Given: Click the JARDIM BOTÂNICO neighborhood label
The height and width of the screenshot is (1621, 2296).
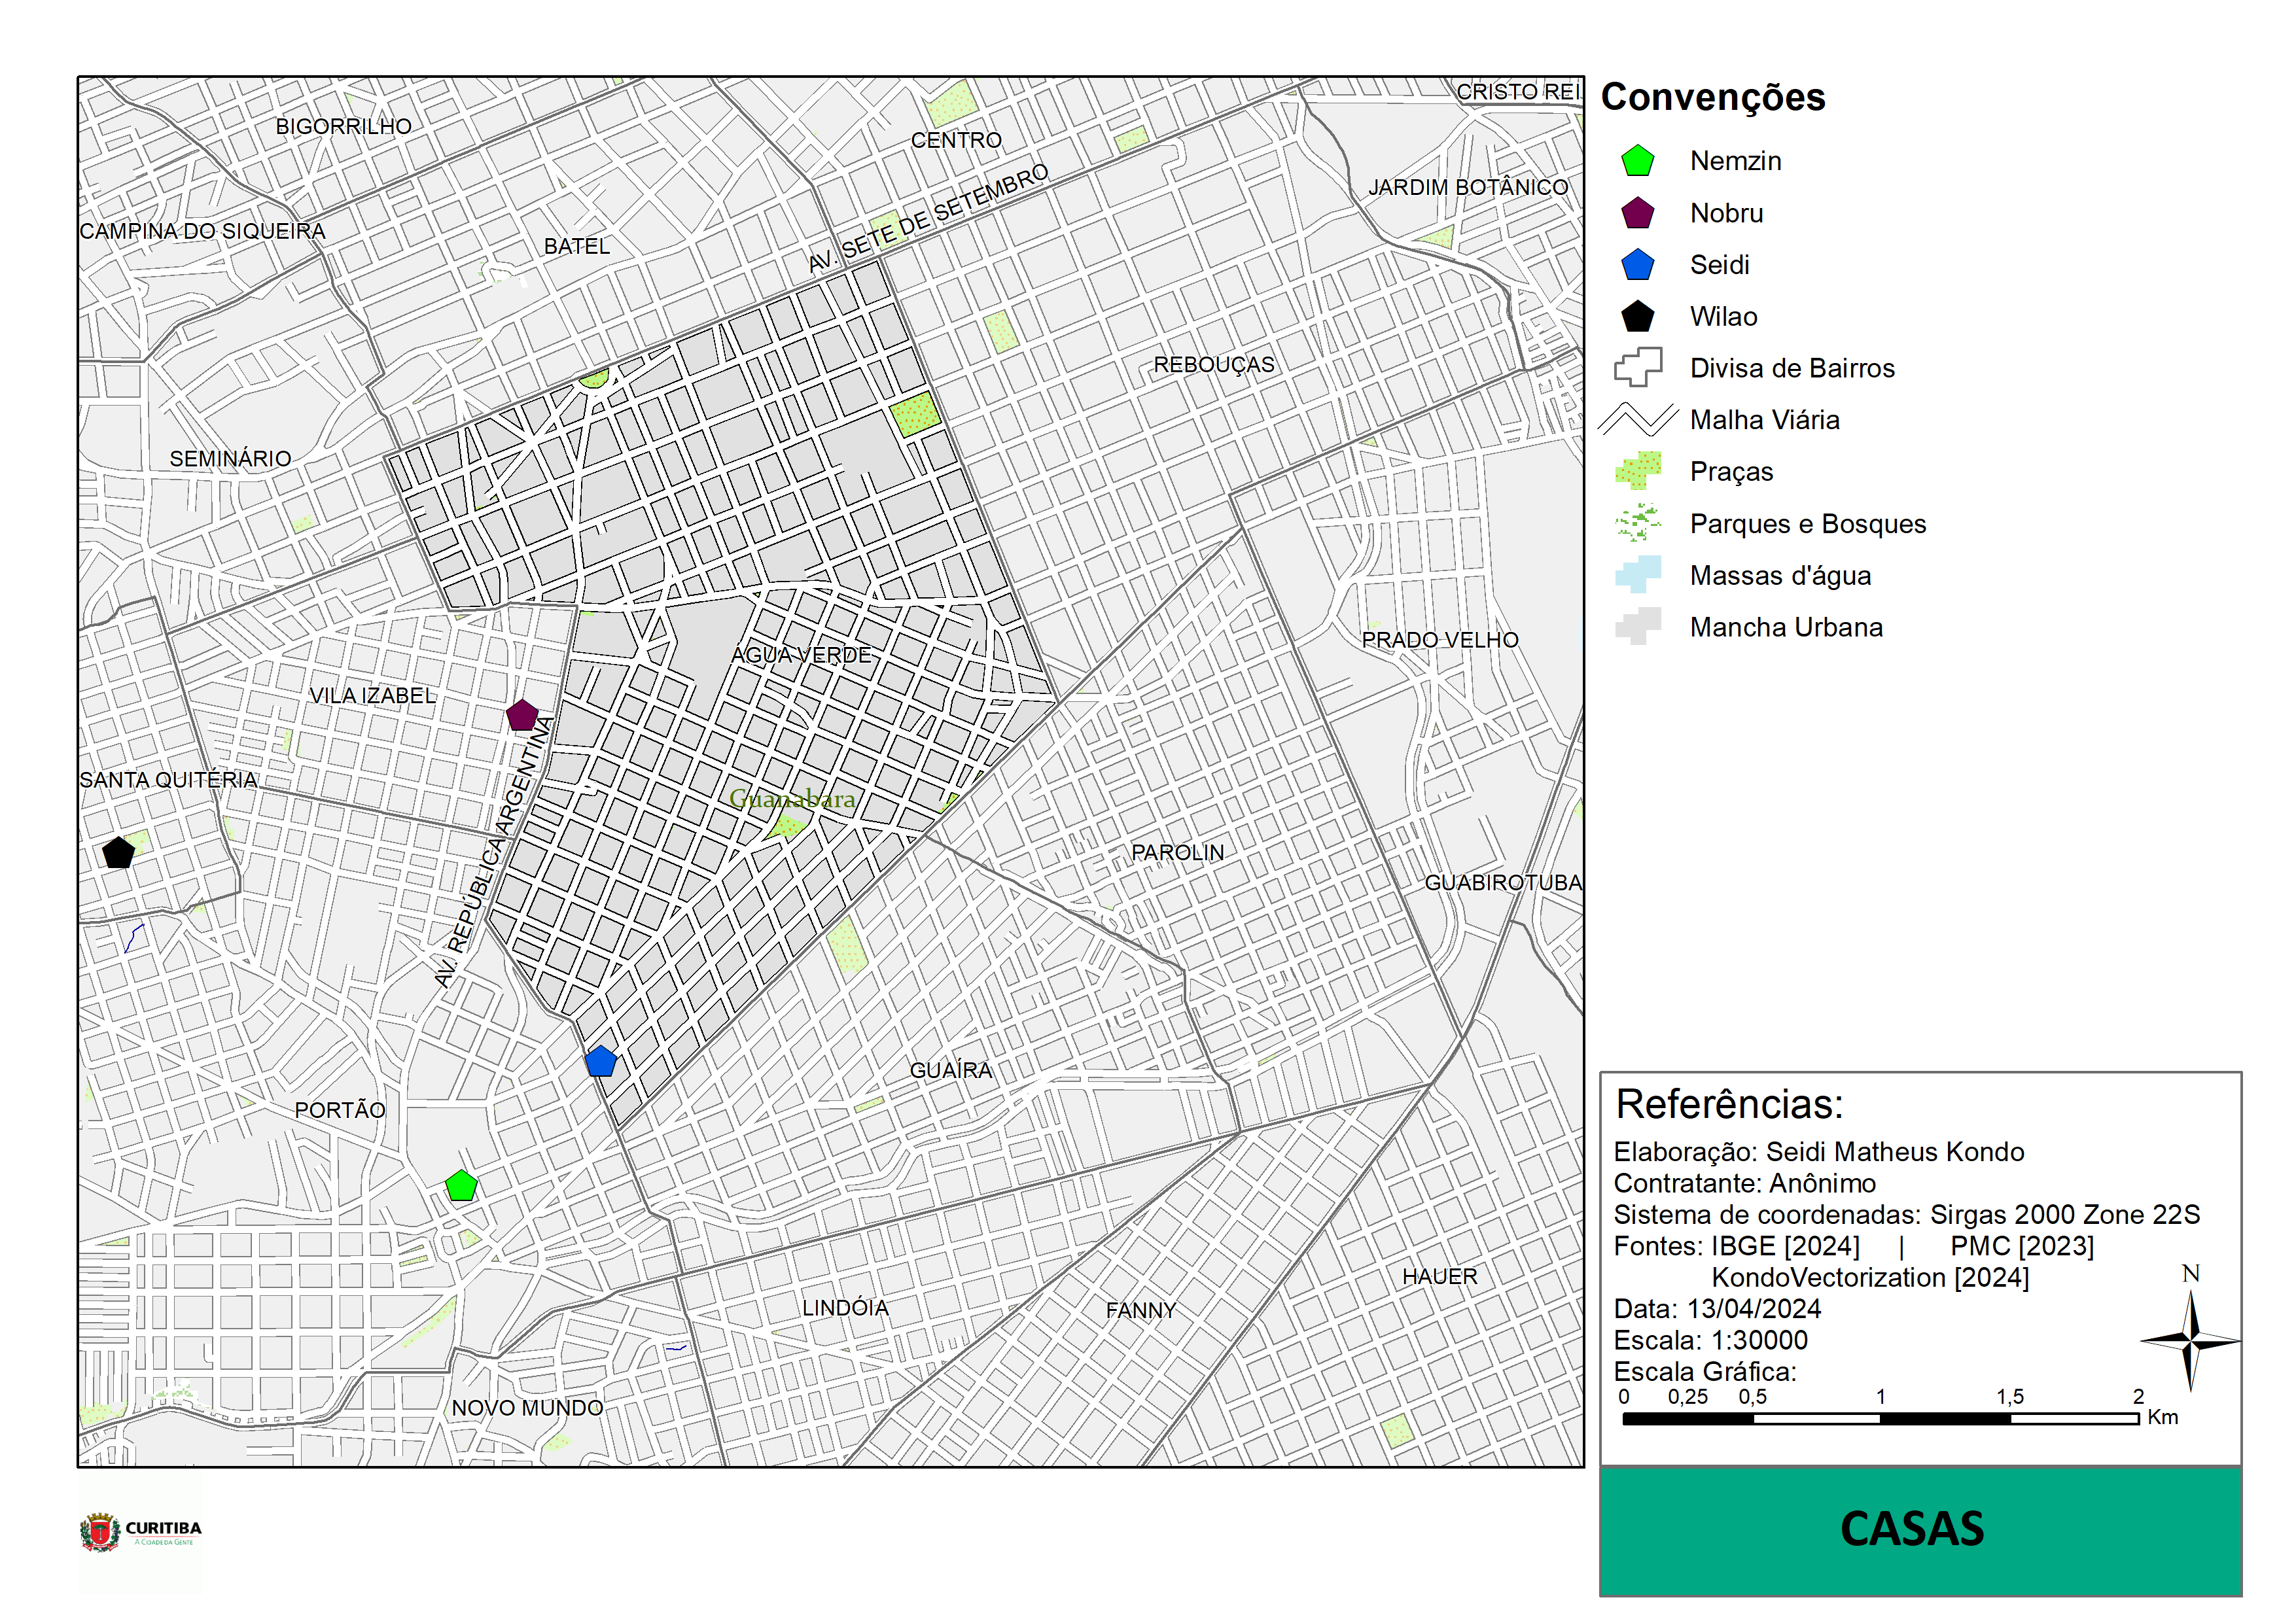Looking at the screenshot, I should 1468,187.
